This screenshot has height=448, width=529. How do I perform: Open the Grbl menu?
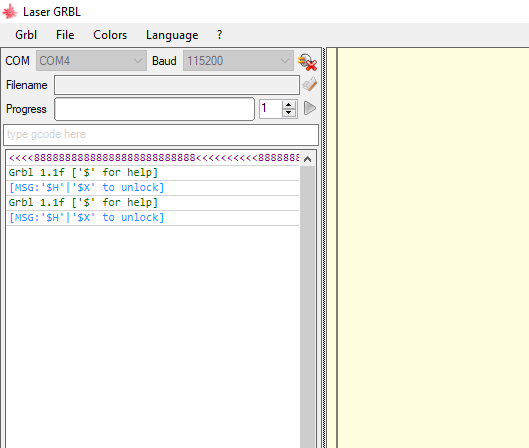click(x=26, y=35)
